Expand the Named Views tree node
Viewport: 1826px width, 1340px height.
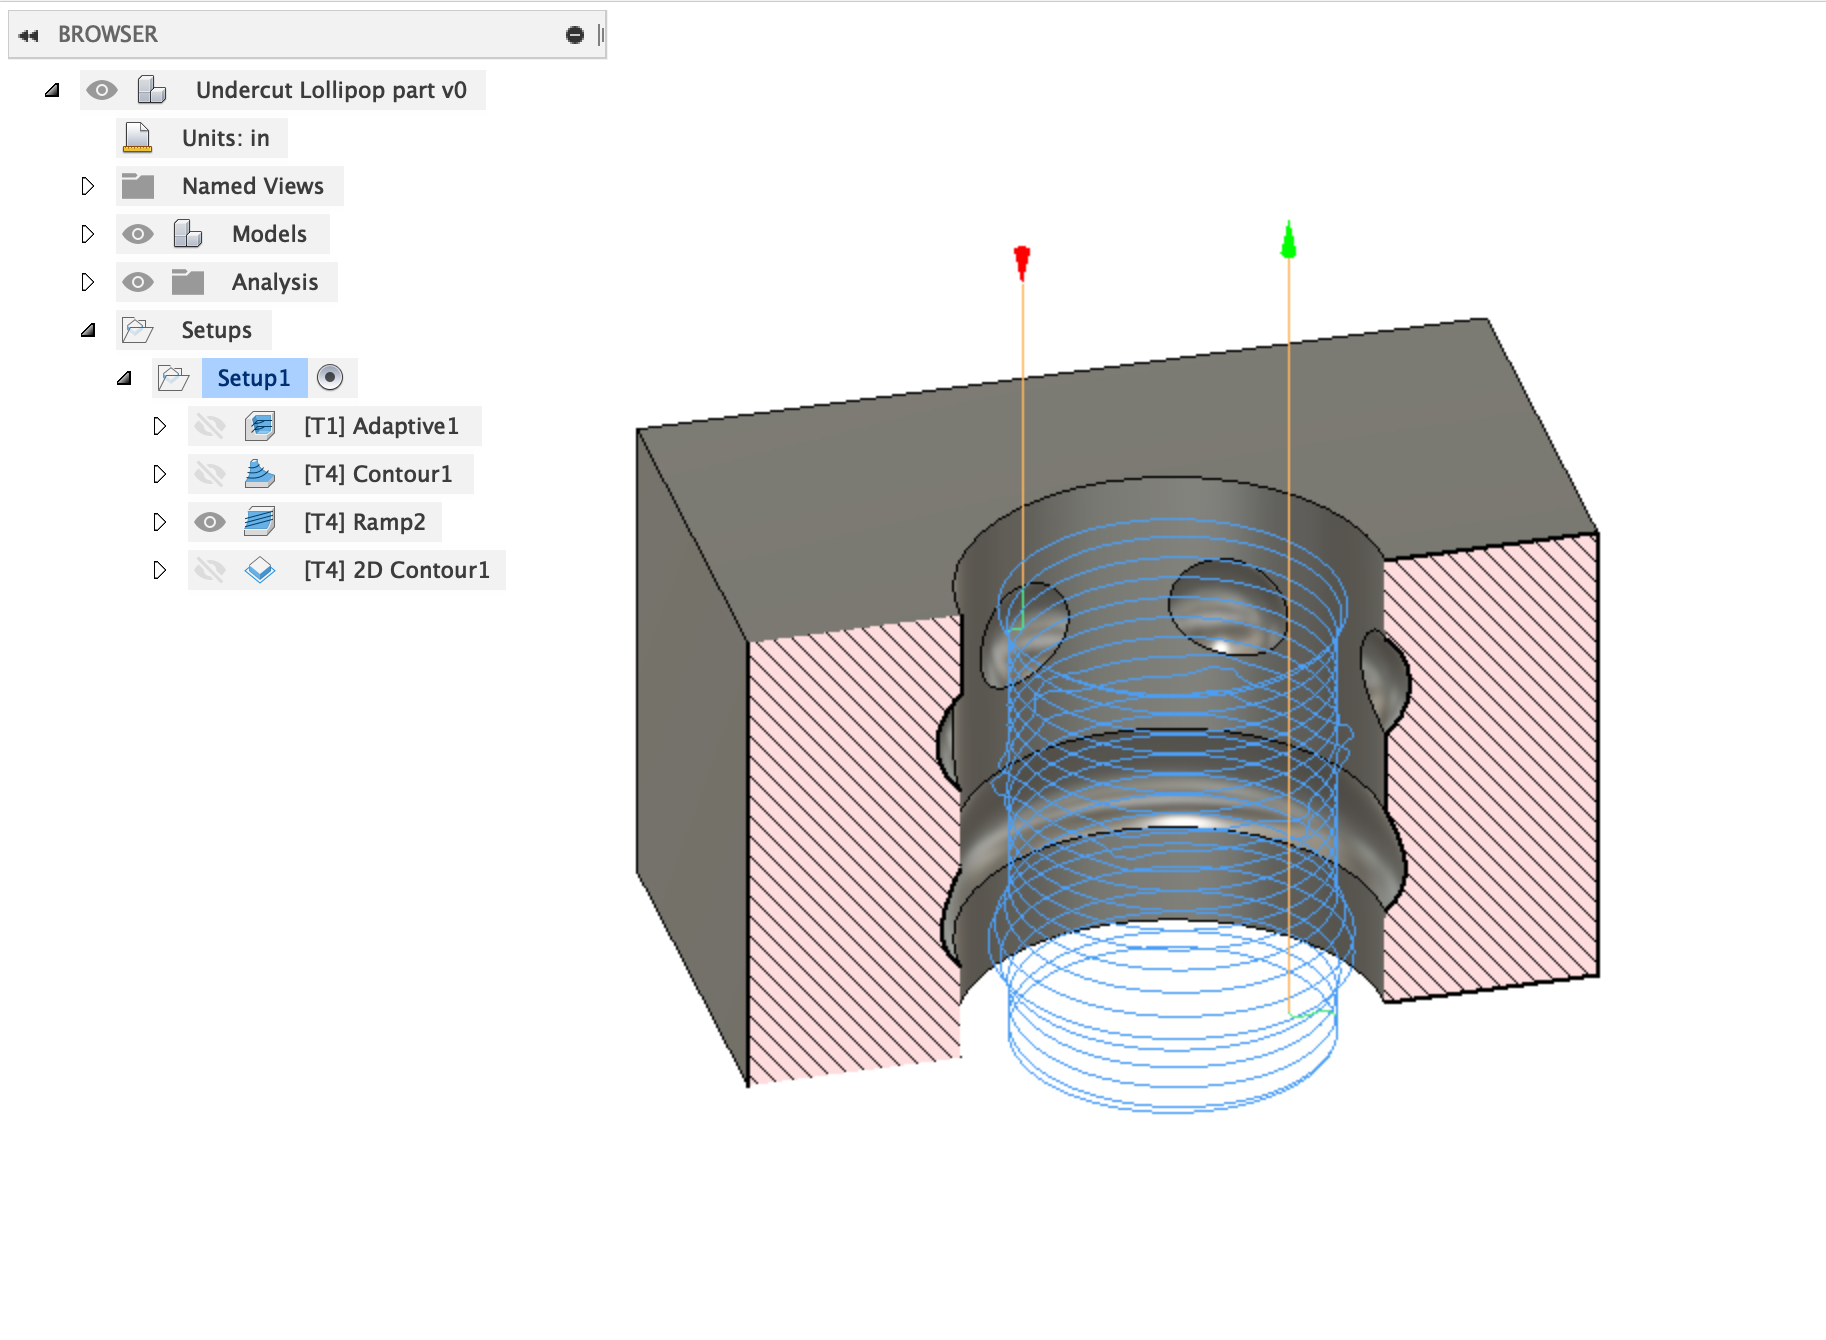pos(87,185)
